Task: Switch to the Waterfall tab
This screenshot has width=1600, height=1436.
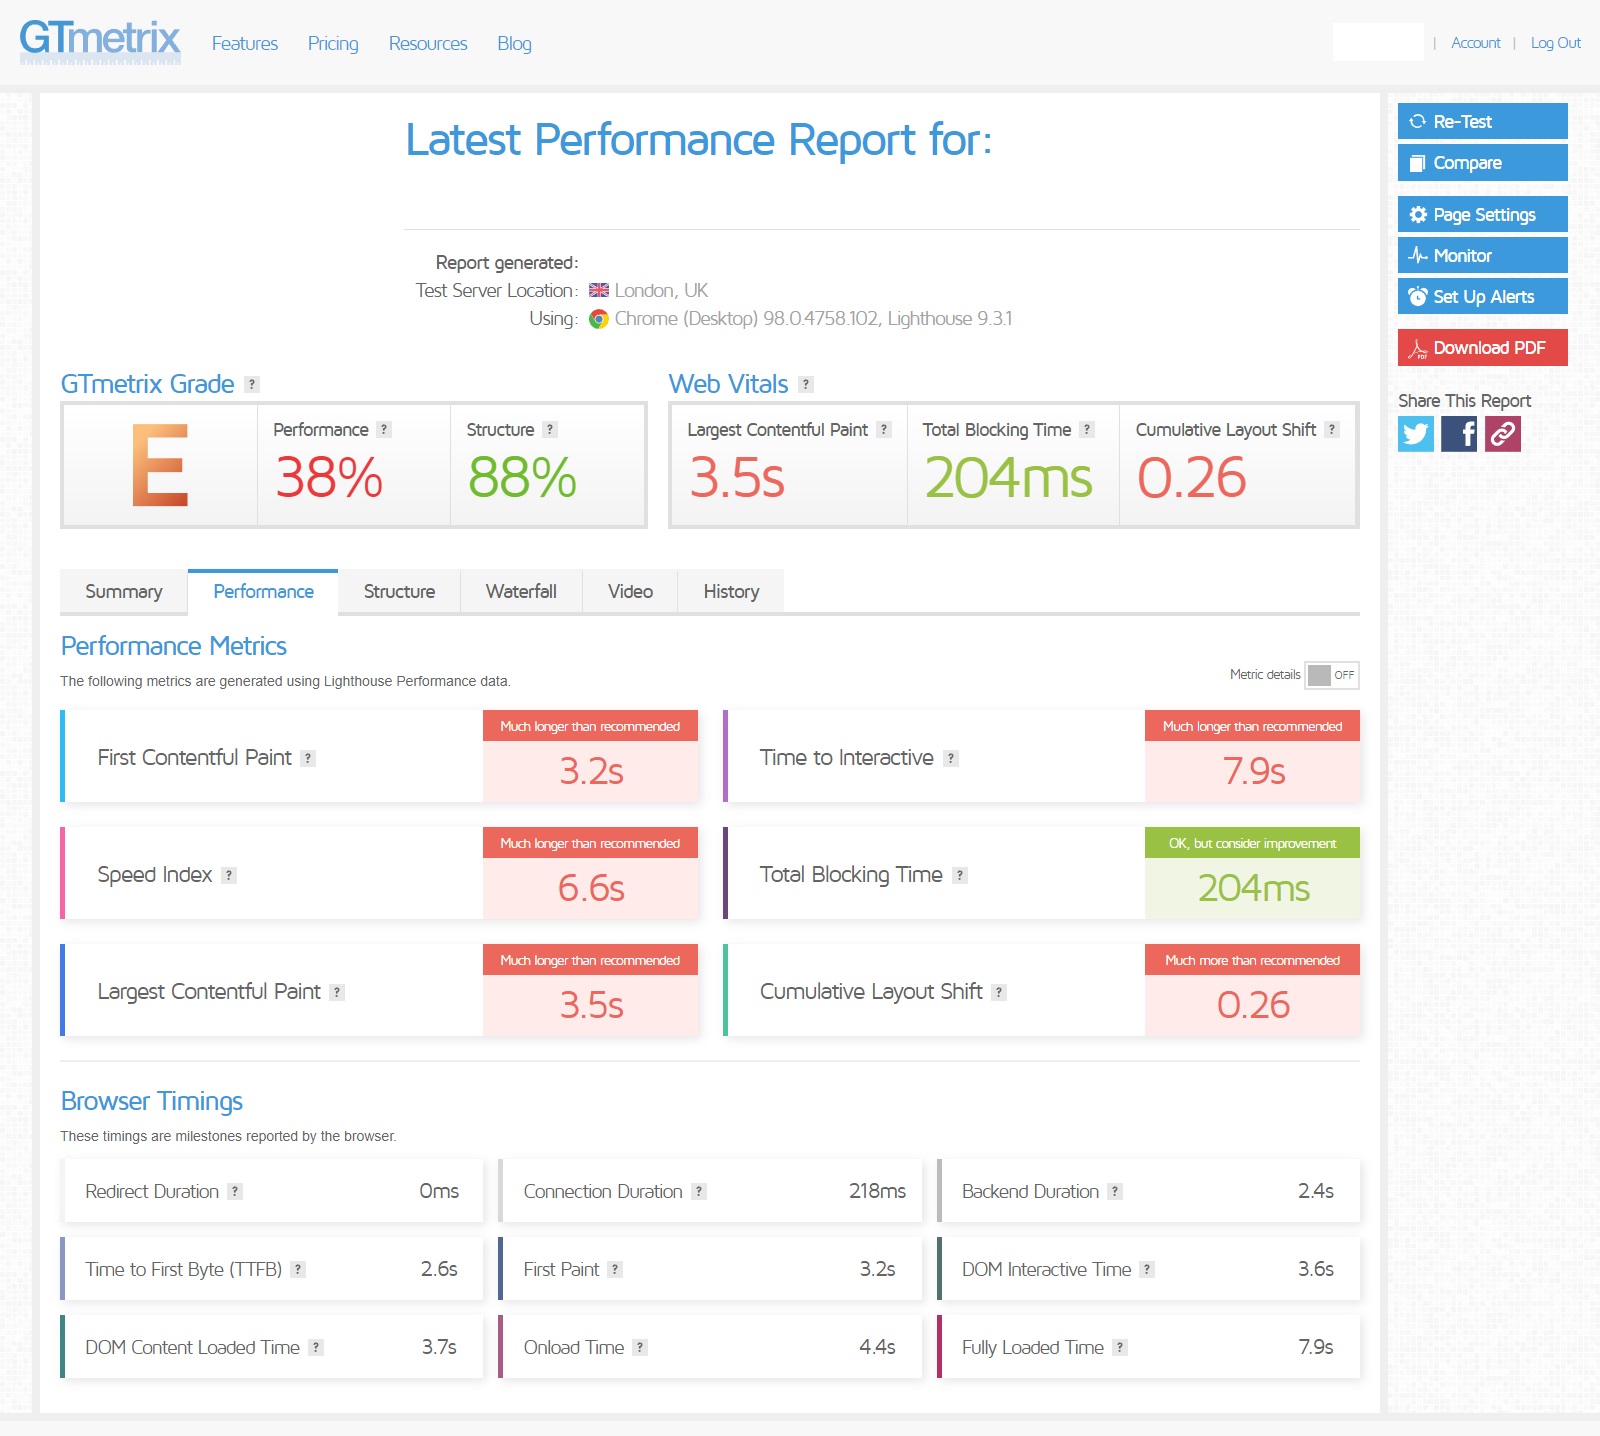Action: pos(521,591)
